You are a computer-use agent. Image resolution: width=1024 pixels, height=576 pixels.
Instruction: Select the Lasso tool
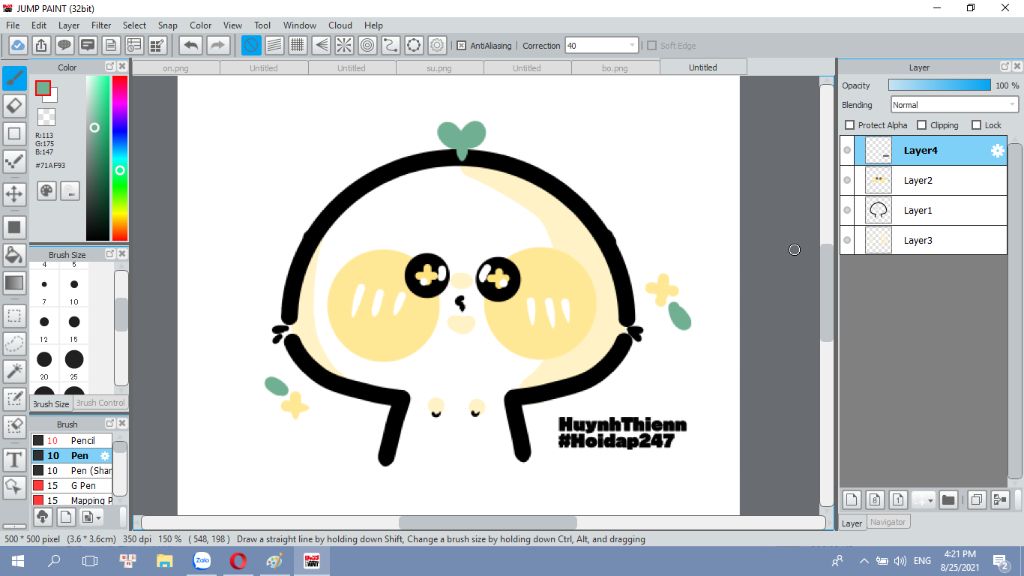tap(14, 344)
